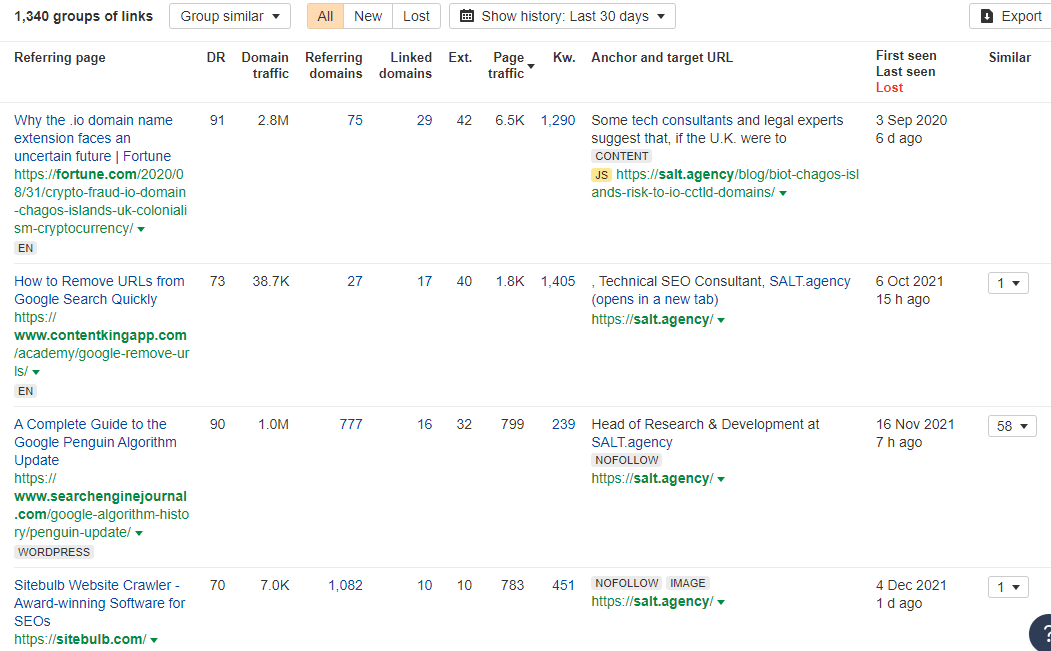1051x651 pixels.
Task: Open the sitebulb.com referring URL
Action: (x=80, y=640)
